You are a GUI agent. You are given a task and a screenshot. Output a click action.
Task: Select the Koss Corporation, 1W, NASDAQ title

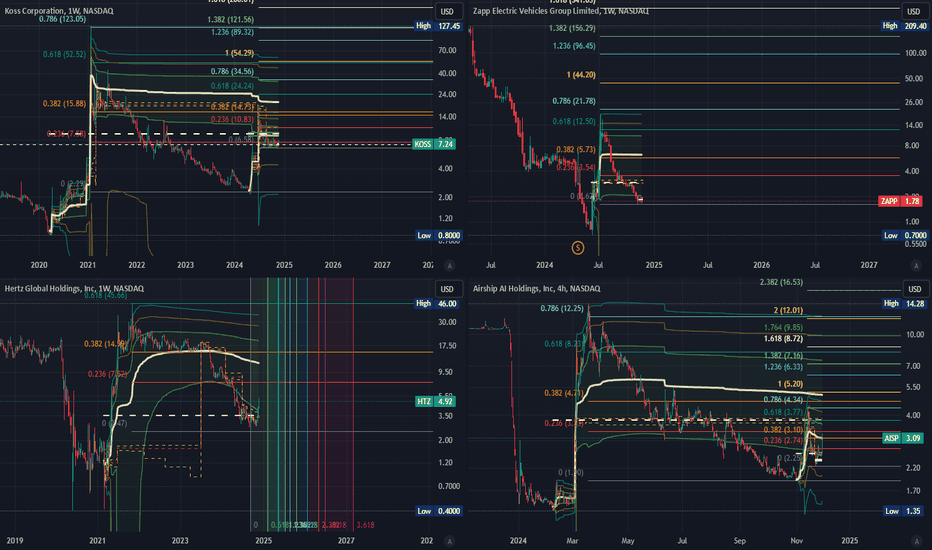point(59,11)
